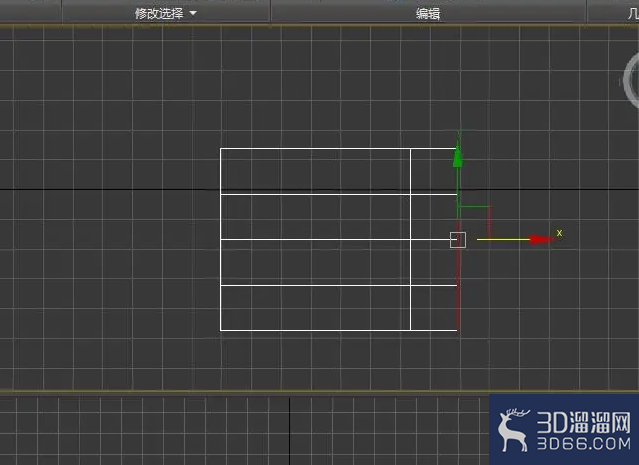Image resolution: width=639 pixels, height=465 pixels.
Task: Open the 编辑 ribbon panel
Action: [x=428, y=14]
